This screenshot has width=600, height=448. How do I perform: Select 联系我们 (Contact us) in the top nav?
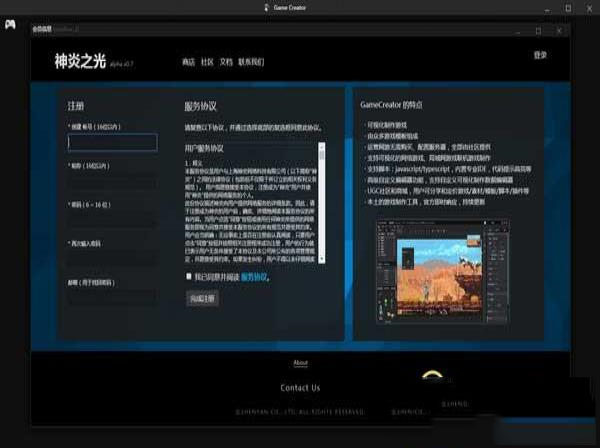[x=251, y=62]
